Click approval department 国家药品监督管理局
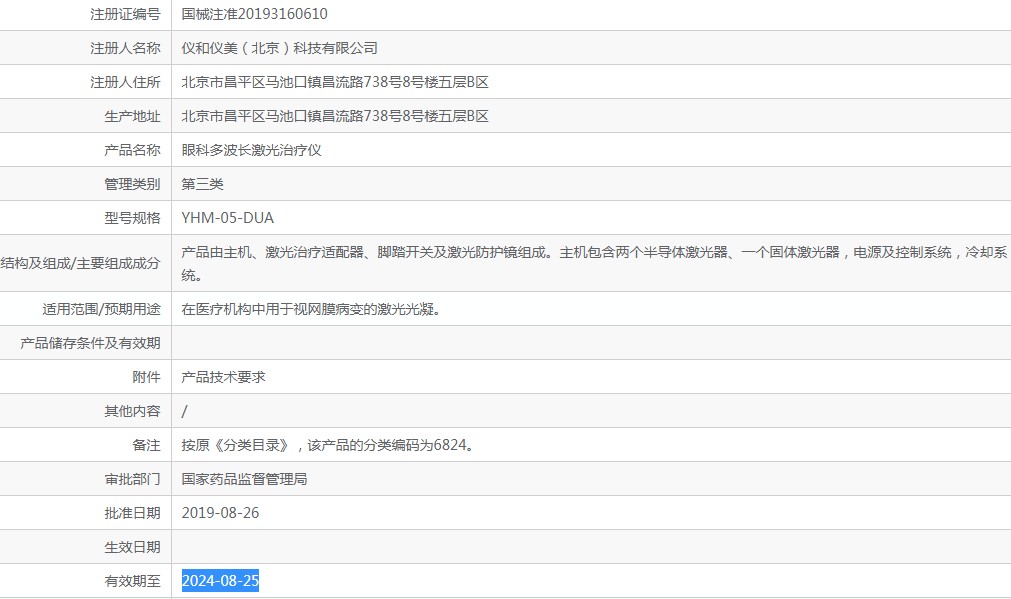1011x599 pixels. point(244,480)
